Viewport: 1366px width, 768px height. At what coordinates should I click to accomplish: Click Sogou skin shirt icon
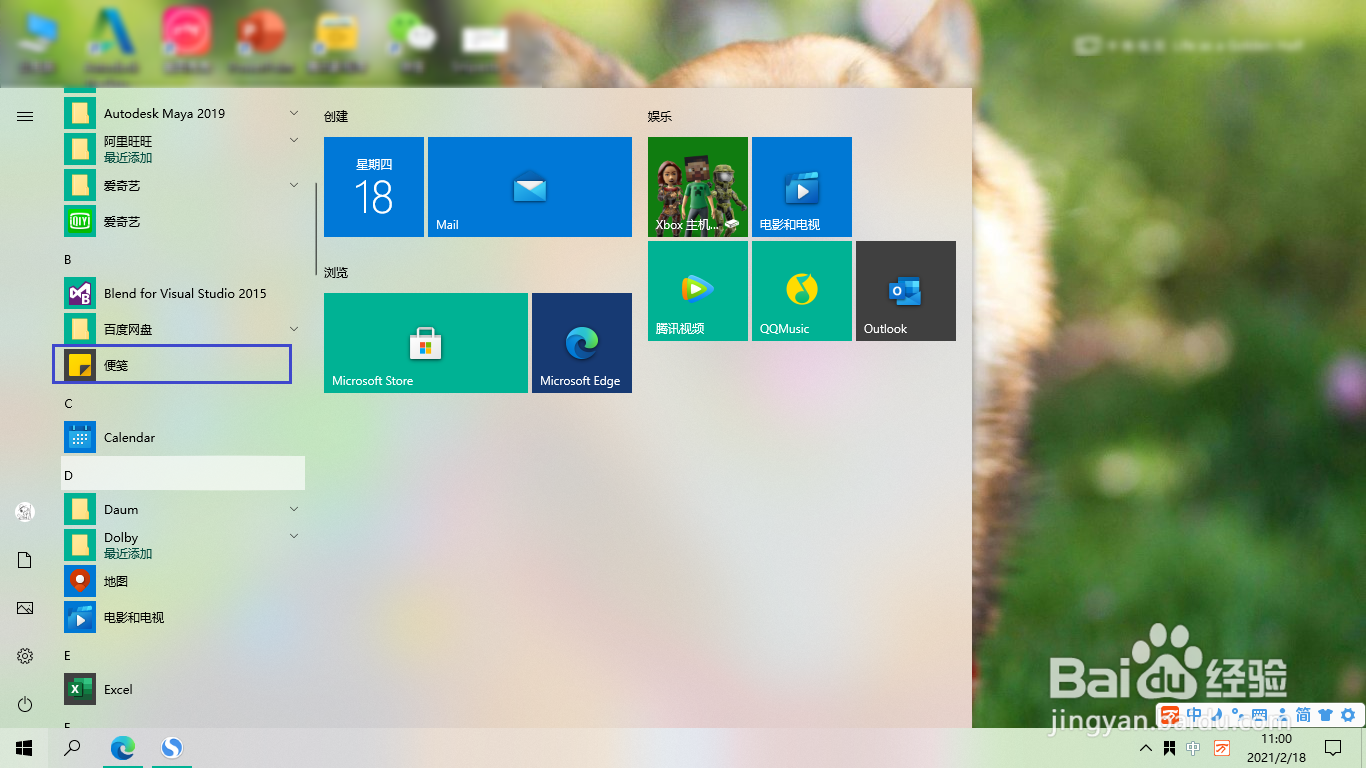[1326, 715]
